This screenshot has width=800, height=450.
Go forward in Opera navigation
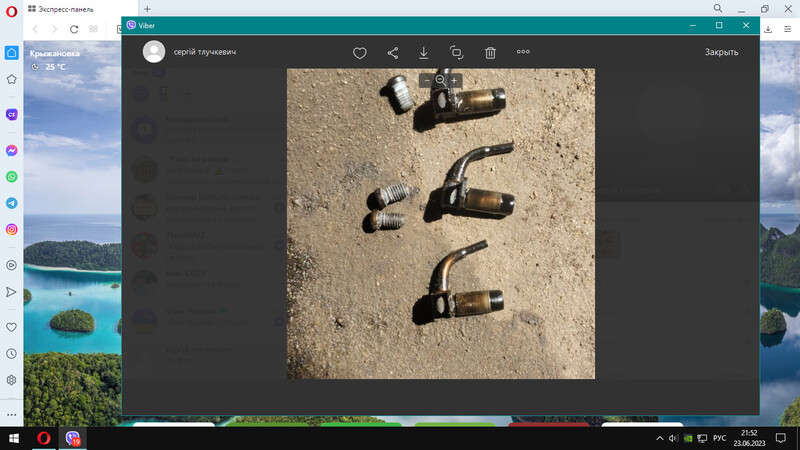click(55, 29)
